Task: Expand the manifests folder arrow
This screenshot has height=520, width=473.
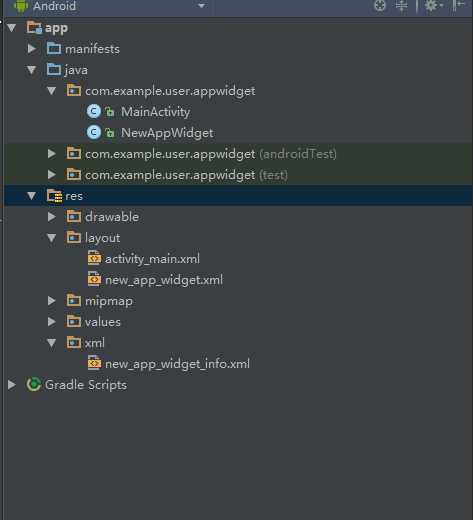Action: pyautogui.click(x=32, y=49)
